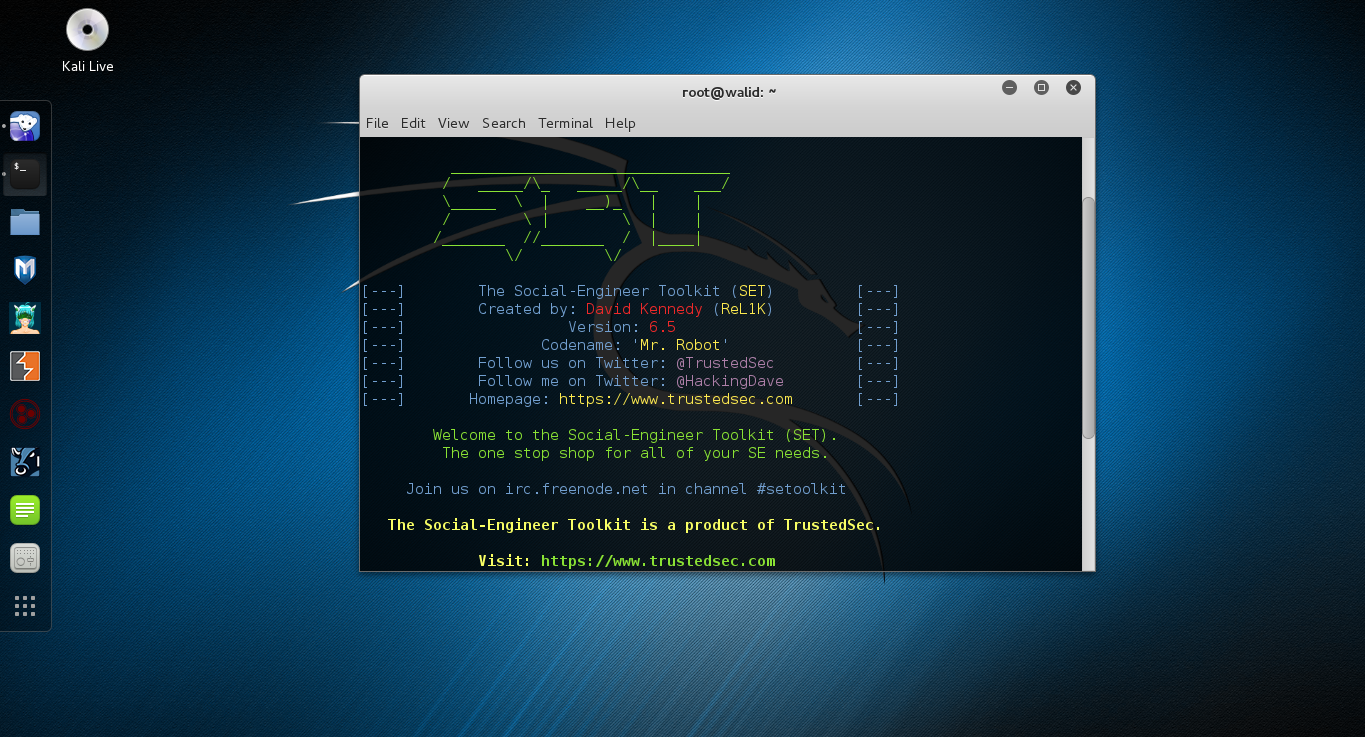Open the BeEF icon in the dock
Screen dimensions: 1365x737
coord(25,462)
